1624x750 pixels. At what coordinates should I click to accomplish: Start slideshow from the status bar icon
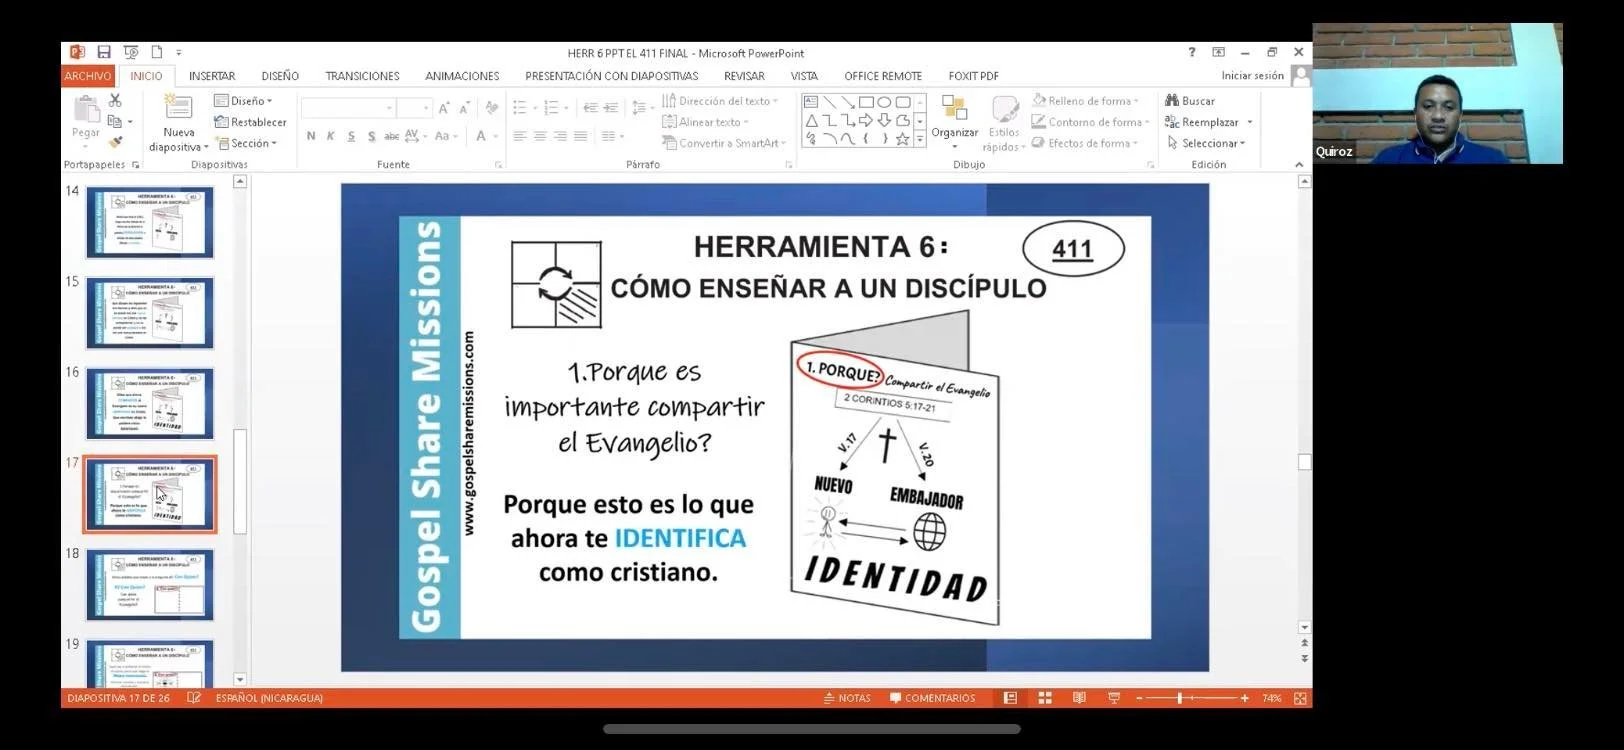click(1113, 698)
